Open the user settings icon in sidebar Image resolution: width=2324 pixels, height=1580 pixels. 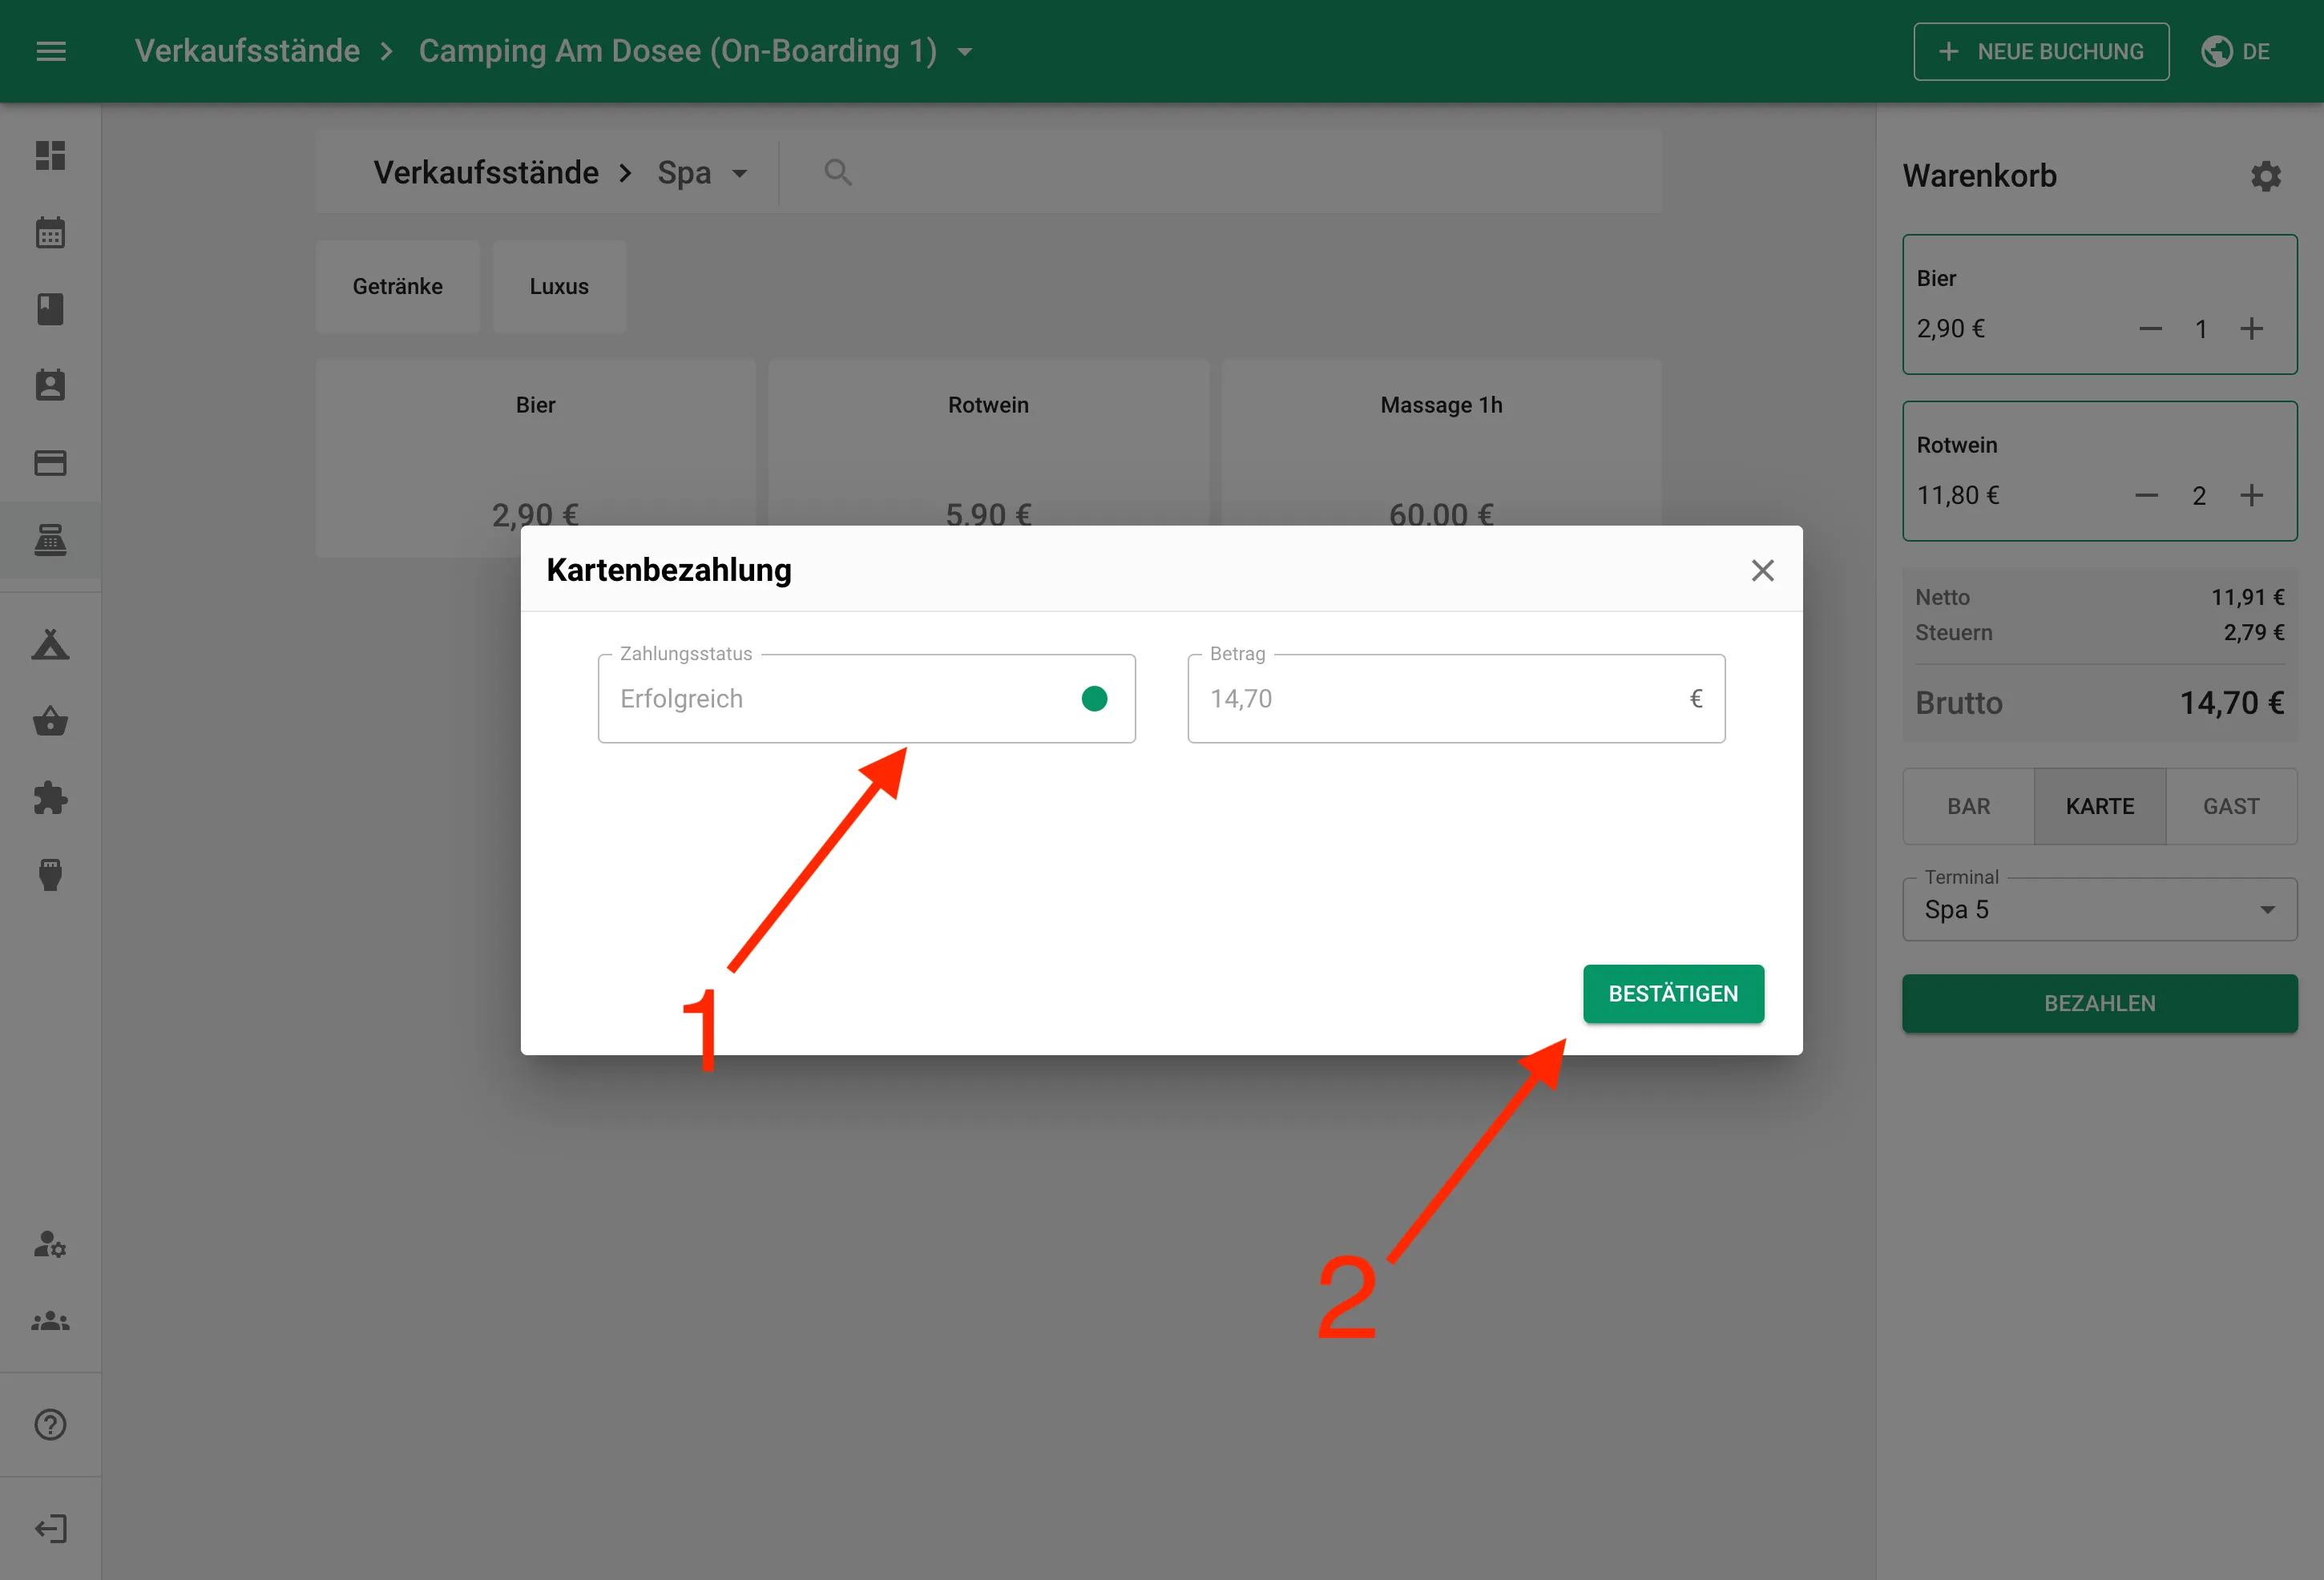pos(50,1244)
